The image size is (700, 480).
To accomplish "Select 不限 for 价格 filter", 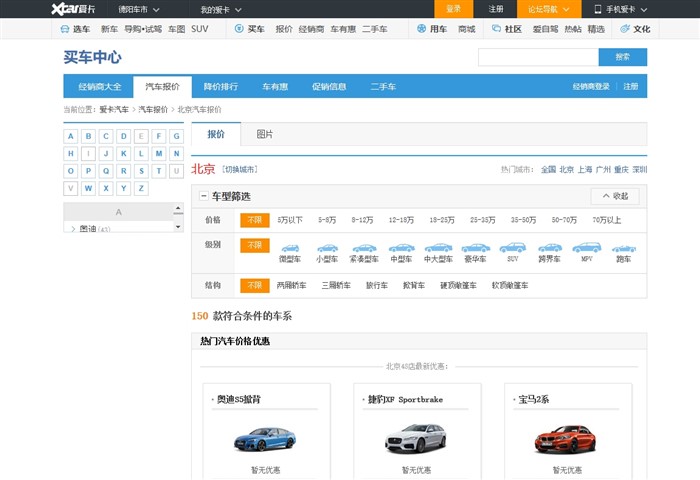I will [x=254, y=220].
